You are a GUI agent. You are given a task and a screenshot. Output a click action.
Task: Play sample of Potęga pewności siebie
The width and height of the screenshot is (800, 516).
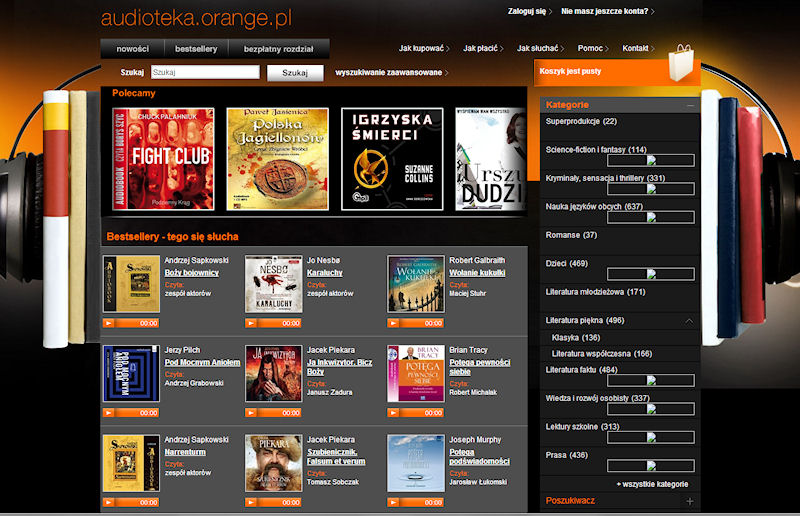pos(393,413)
